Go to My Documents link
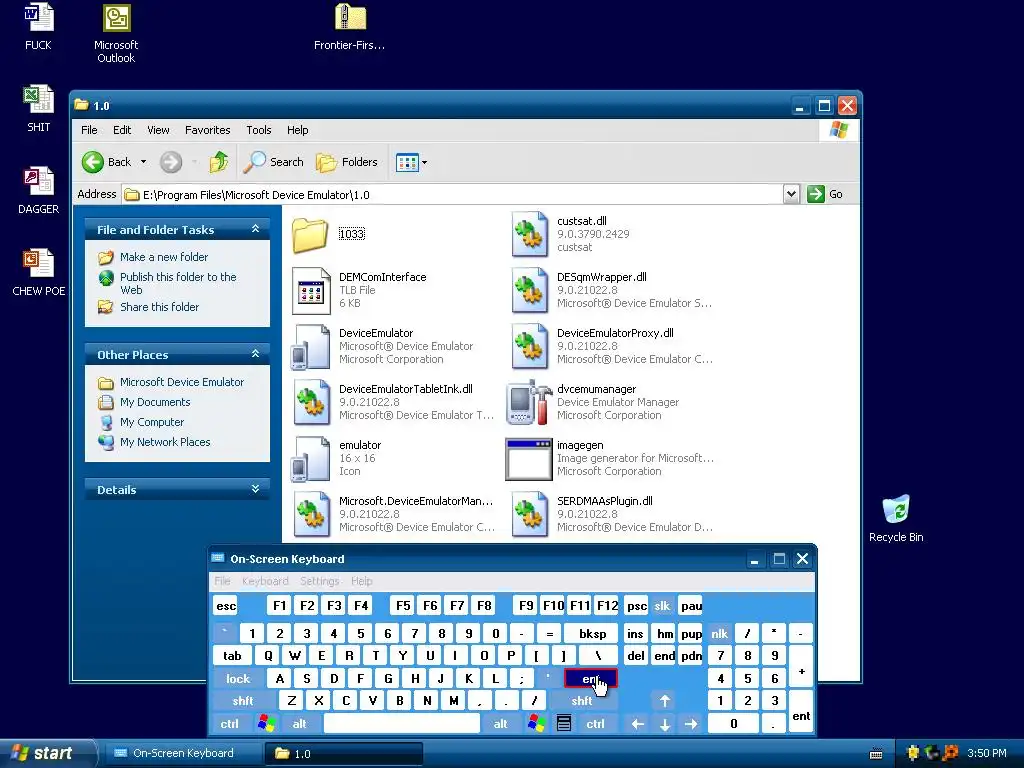The height and width of the screenshot is (768, 1024). [155, 402]
